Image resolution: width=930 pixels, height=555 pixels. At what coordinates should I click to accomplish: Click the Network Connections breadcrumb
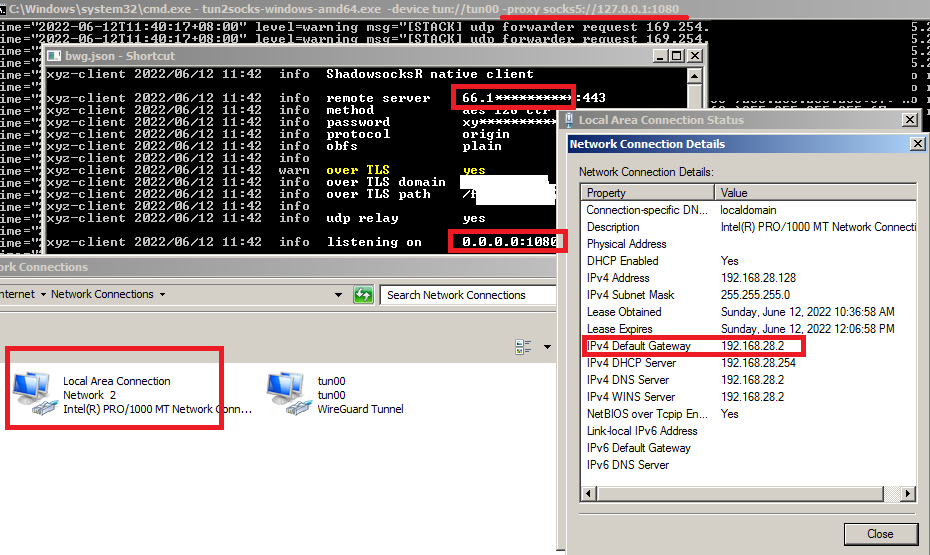[x=102, y=294]
